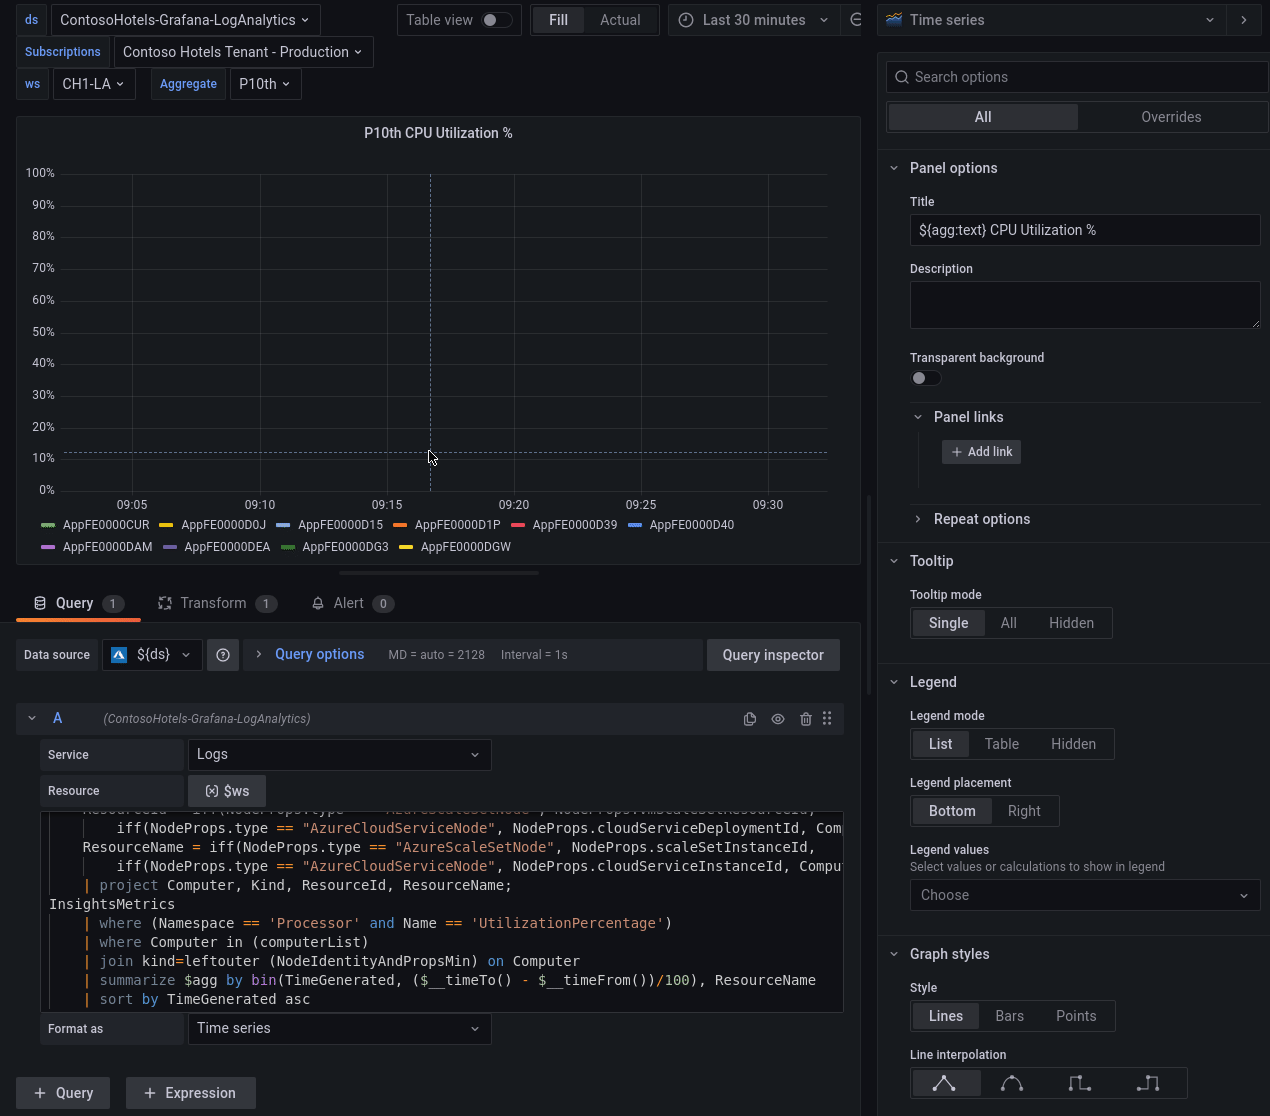Delete query A with the trash icon
Image resolution: width=1270 pixels, height=1116 pixels.
(x=806, y=718)
